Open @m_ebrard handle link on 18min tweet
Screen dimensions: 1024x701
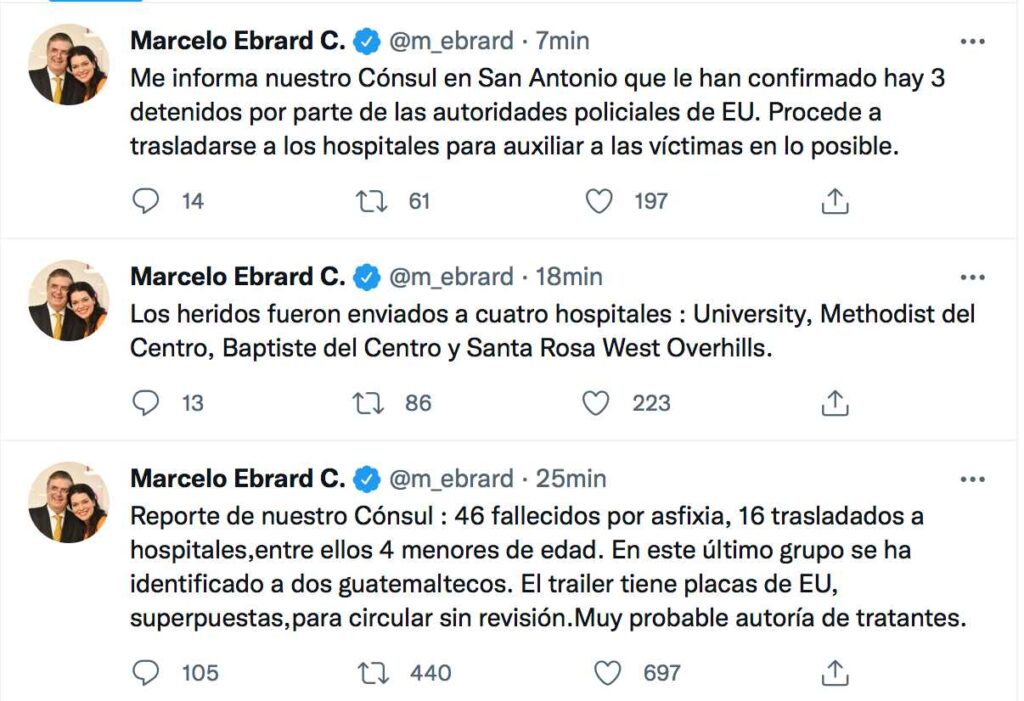(x=451, y=277)
